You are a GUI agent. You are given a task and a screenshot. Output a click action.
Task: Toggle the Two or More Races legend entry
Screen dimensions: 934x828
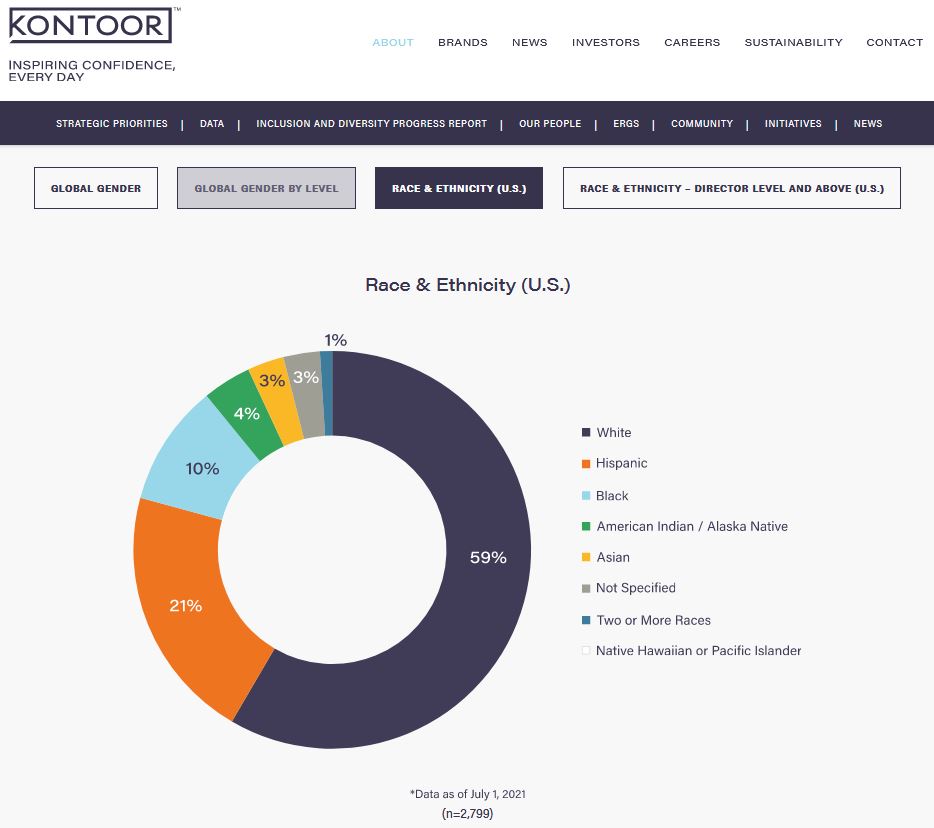[x=653, y=620]
